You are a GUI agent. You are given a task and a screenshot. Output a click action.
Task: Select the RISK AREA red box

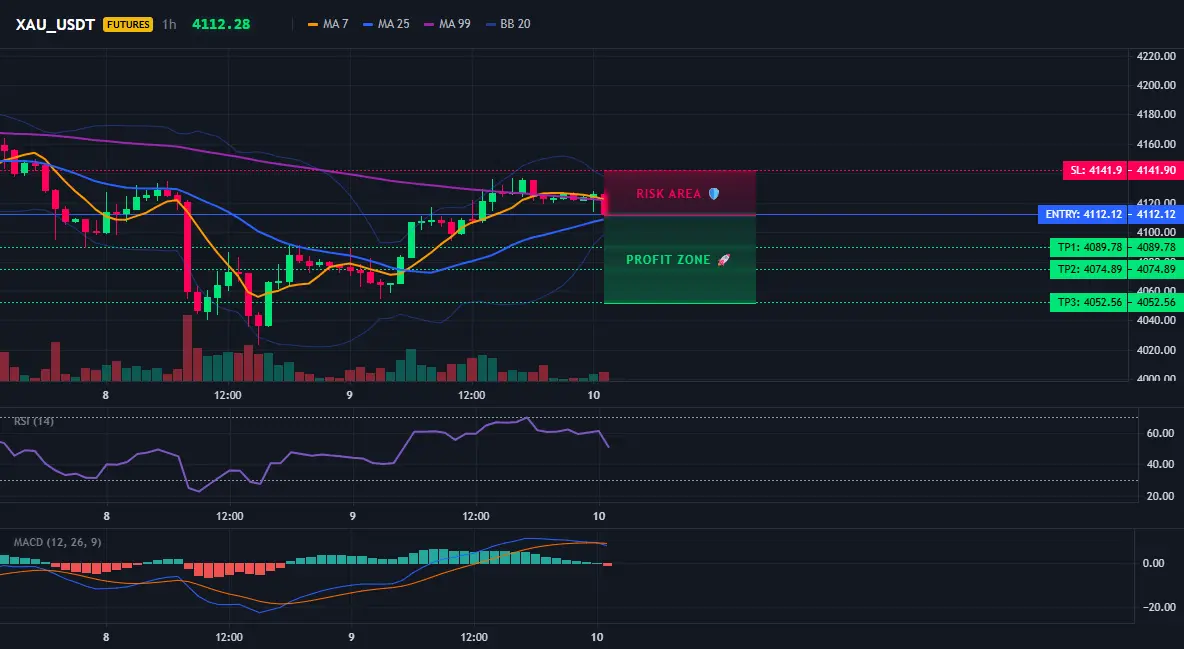tap(680, 193)
